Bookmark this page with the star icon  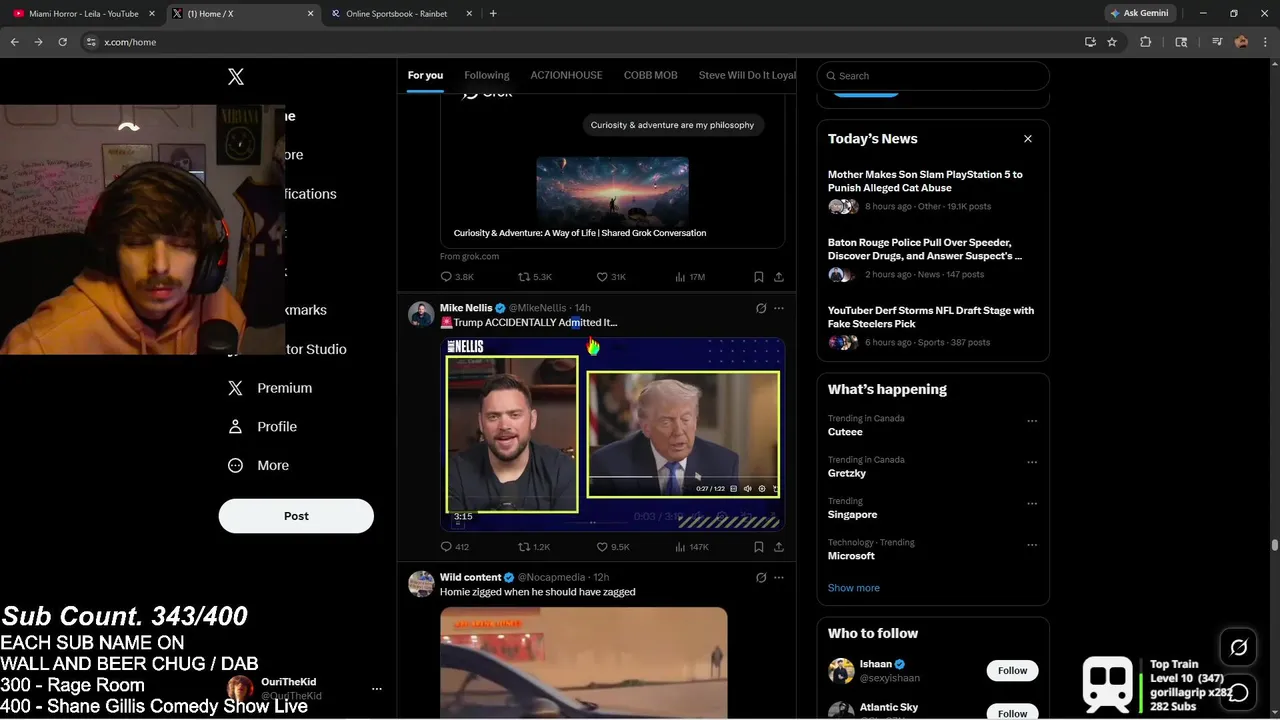coord(1112,42)
